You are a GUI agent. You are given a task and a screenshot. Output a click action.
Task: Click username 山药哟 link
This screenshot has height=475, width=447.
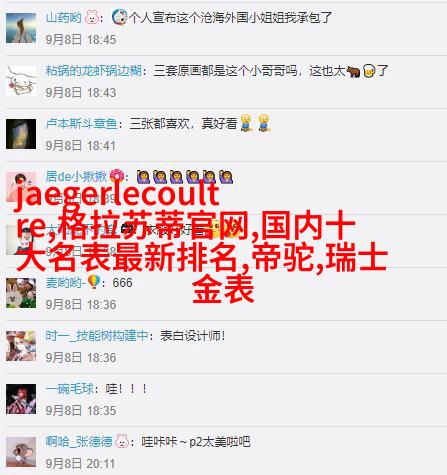(x=63, y=17)
